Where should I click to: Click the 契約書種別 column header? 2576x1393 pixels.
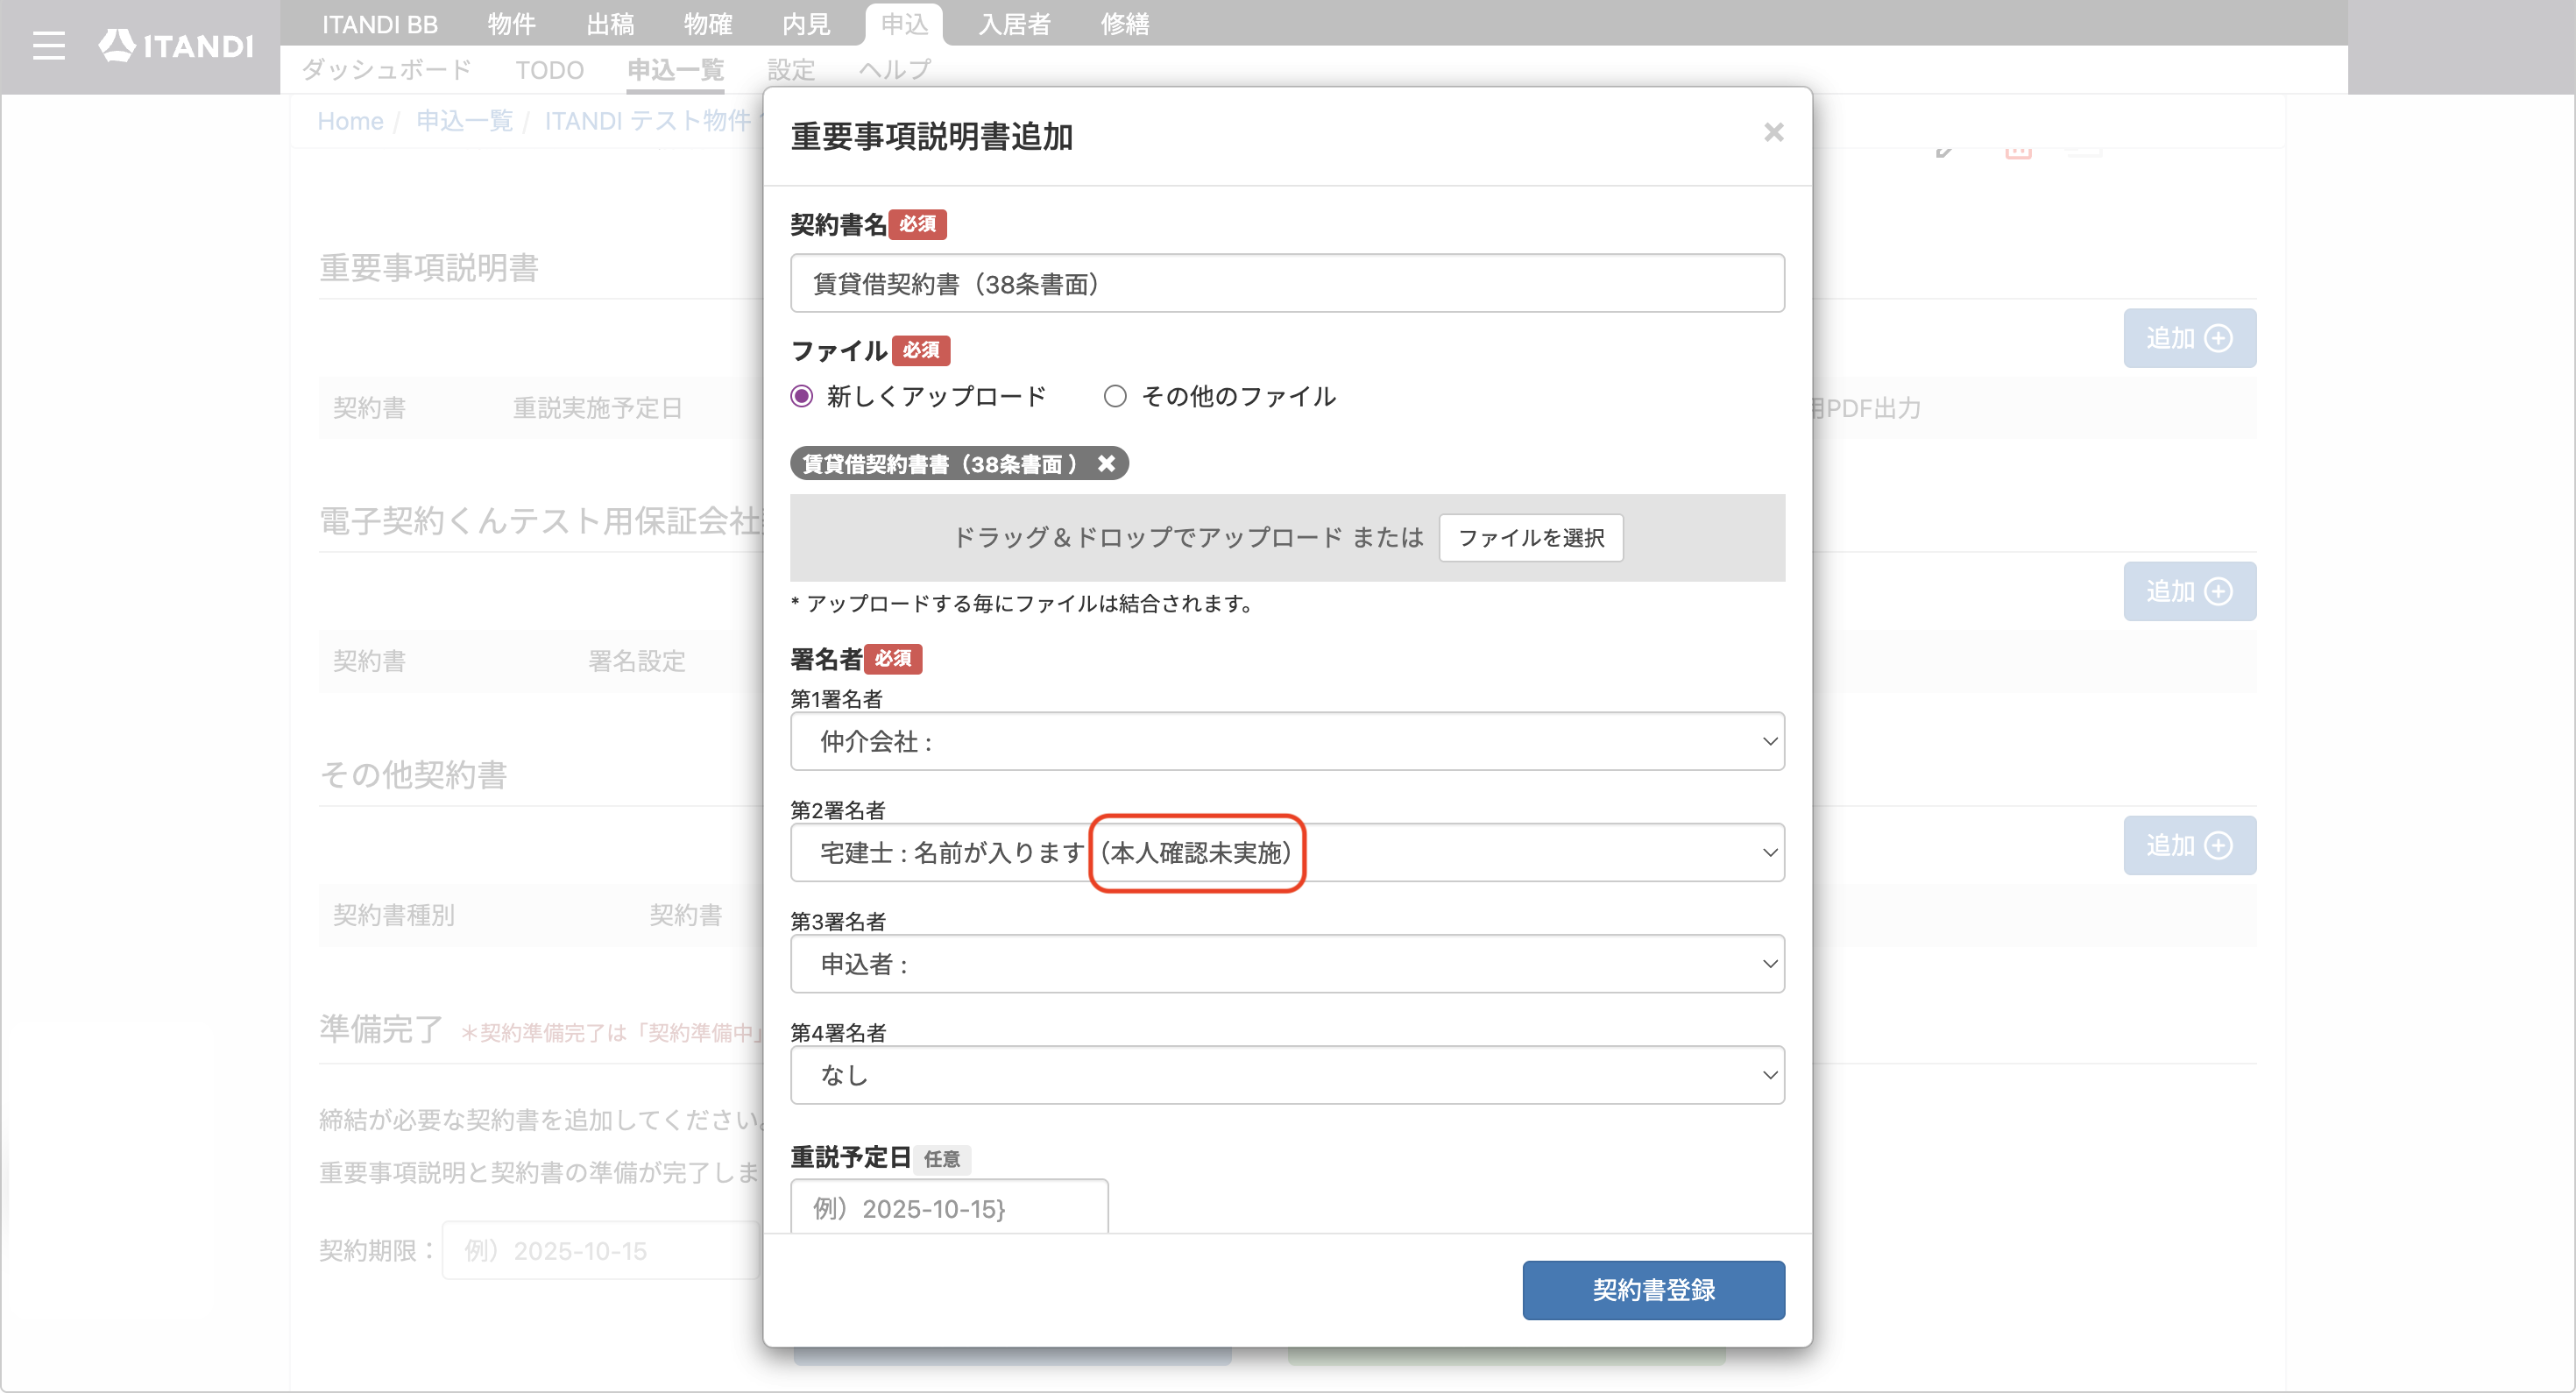pos(393,915)
